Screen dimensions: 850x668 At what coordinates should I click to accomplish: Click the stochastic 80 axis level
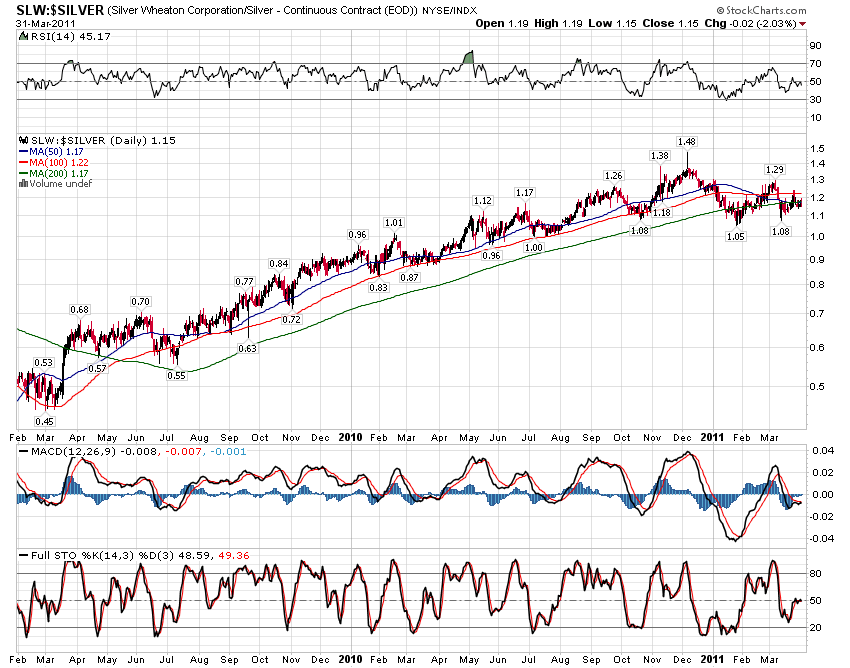815,573
